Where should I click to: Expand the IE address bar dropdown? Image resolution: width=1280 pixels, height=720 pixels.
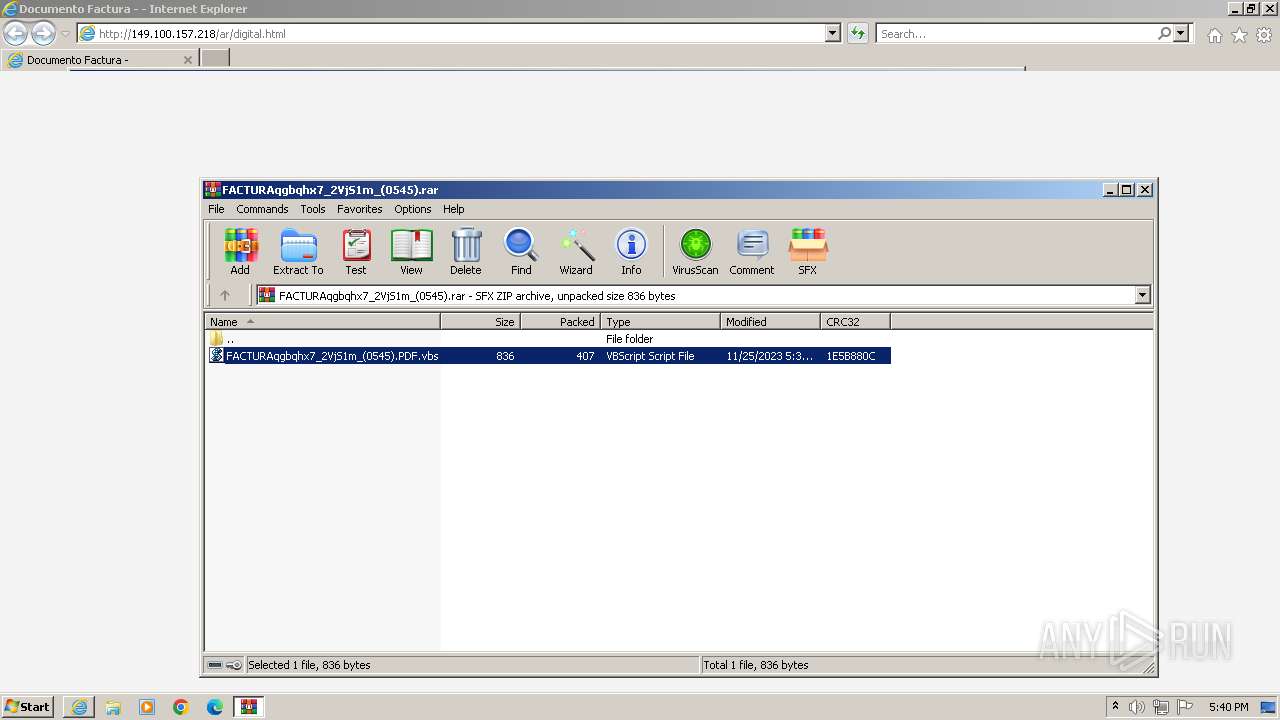833,33
